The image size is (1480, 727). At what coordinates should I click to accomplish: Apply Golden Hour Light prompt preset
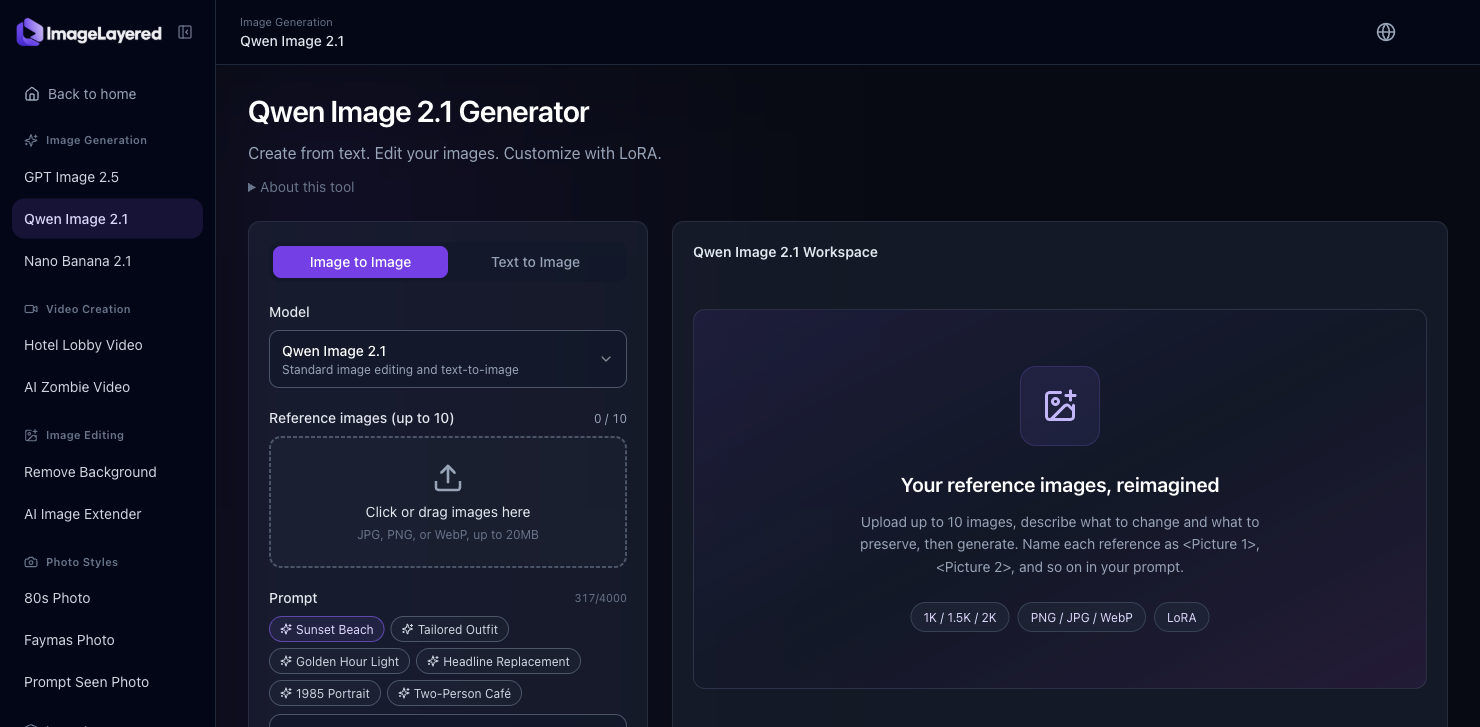click(x=340, y=661)
